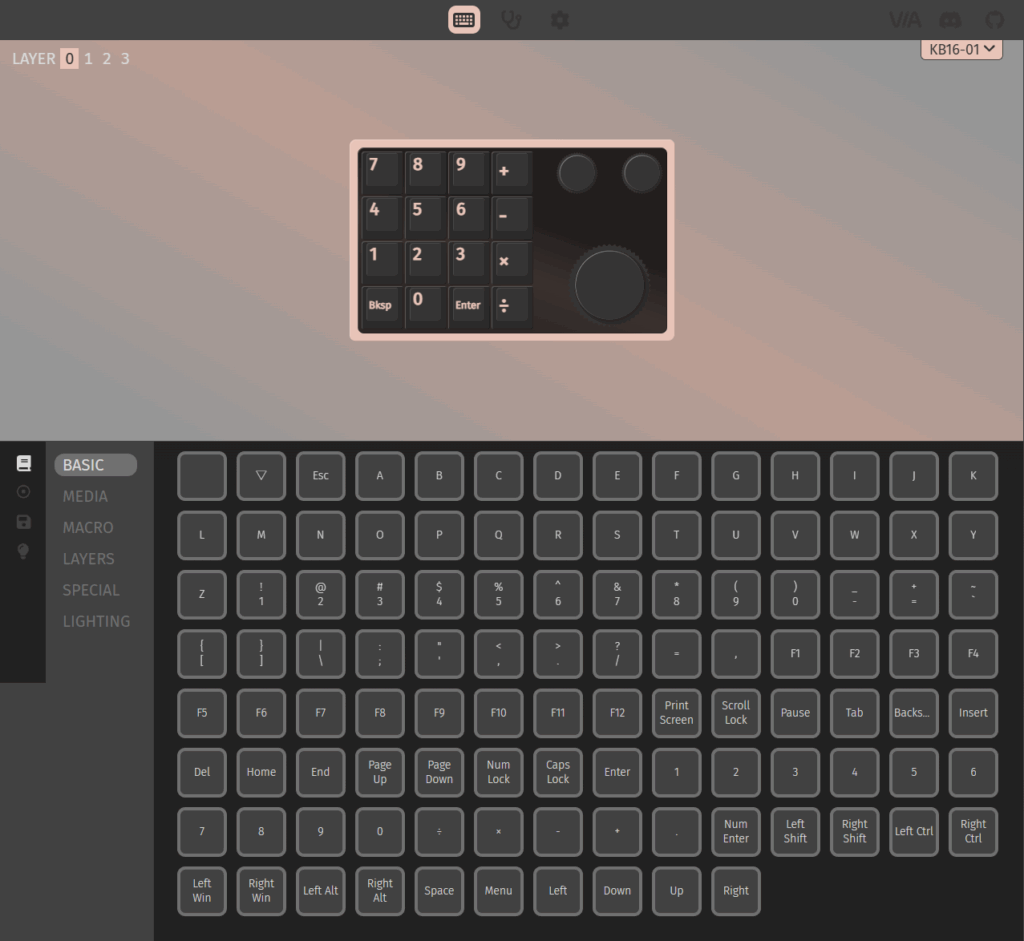
Task: Switch to layer 3
Action: pyautogui.click(x=125, y=59)
